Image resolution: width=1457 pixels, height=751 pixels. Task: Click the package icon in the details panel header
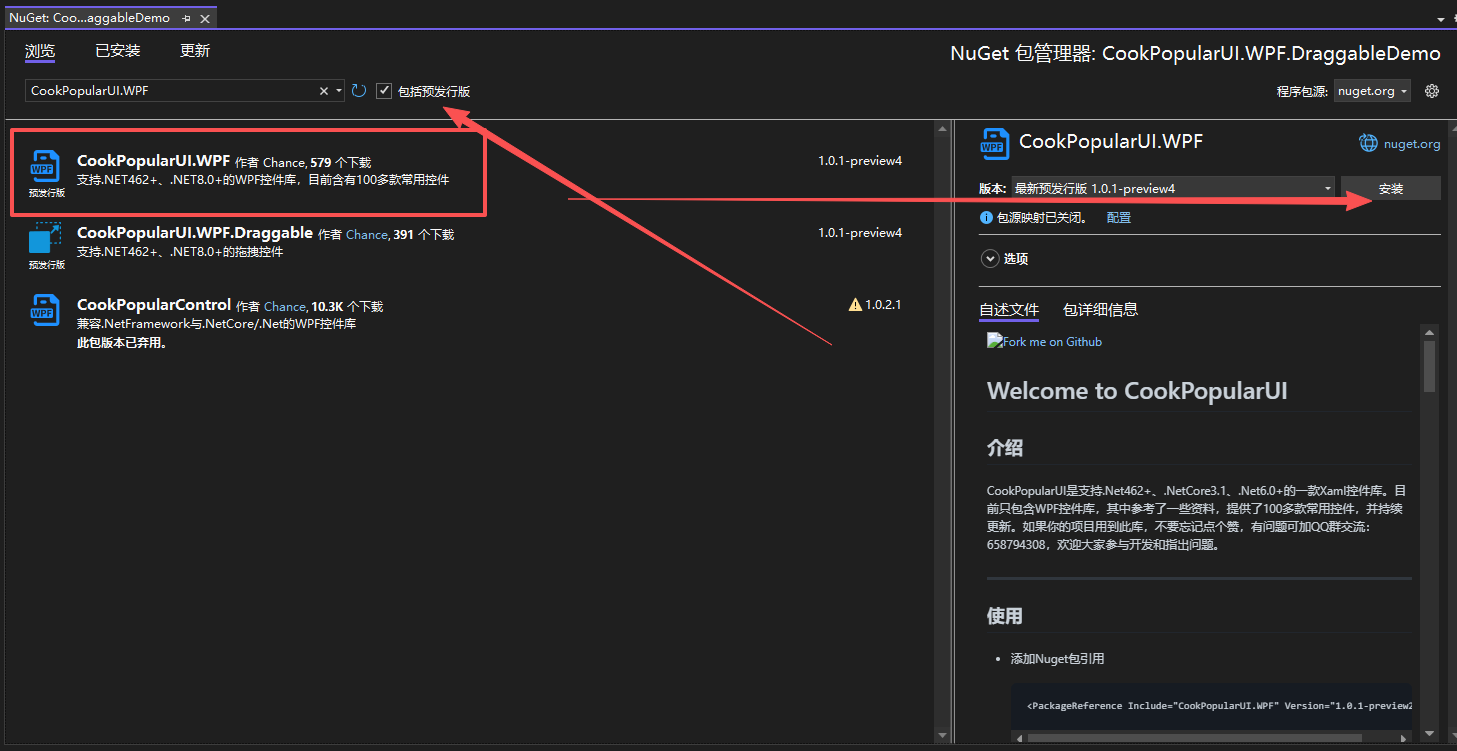click(x=996, y=143)
